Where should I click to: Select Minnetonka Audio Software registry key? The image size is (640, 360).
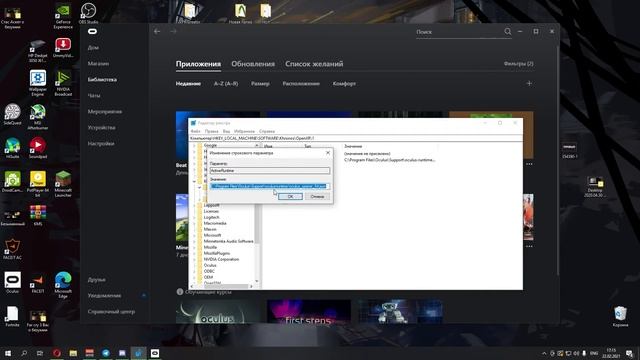pos(228,241)
